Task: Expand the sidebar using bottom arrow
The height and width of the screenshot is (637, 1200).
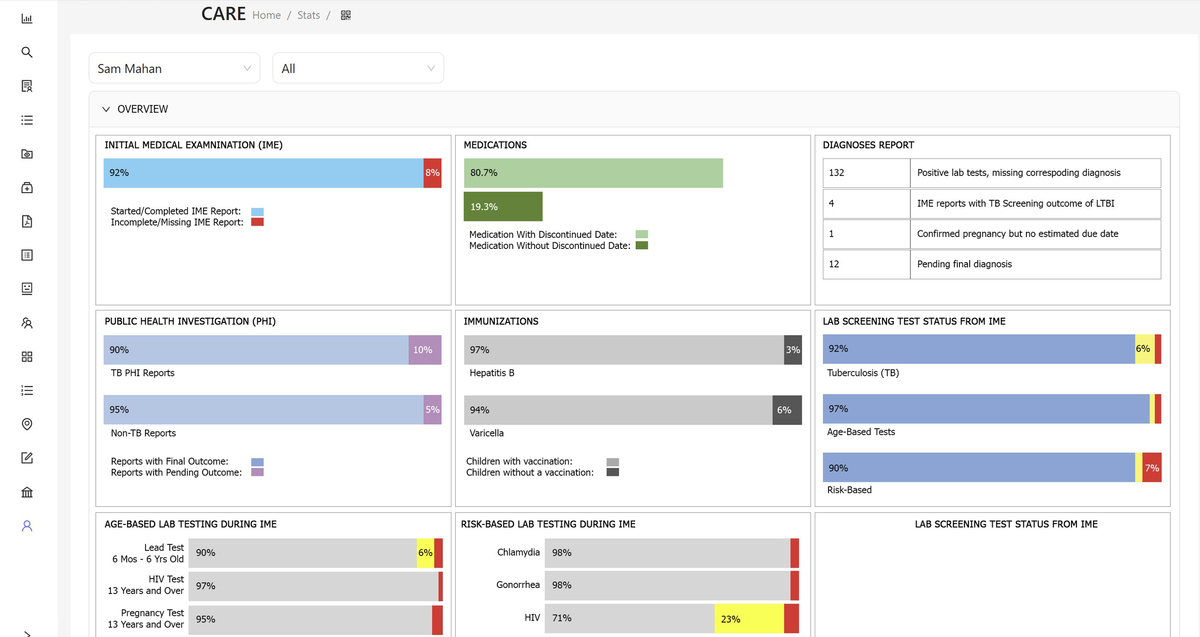Action: pos(27,632)
